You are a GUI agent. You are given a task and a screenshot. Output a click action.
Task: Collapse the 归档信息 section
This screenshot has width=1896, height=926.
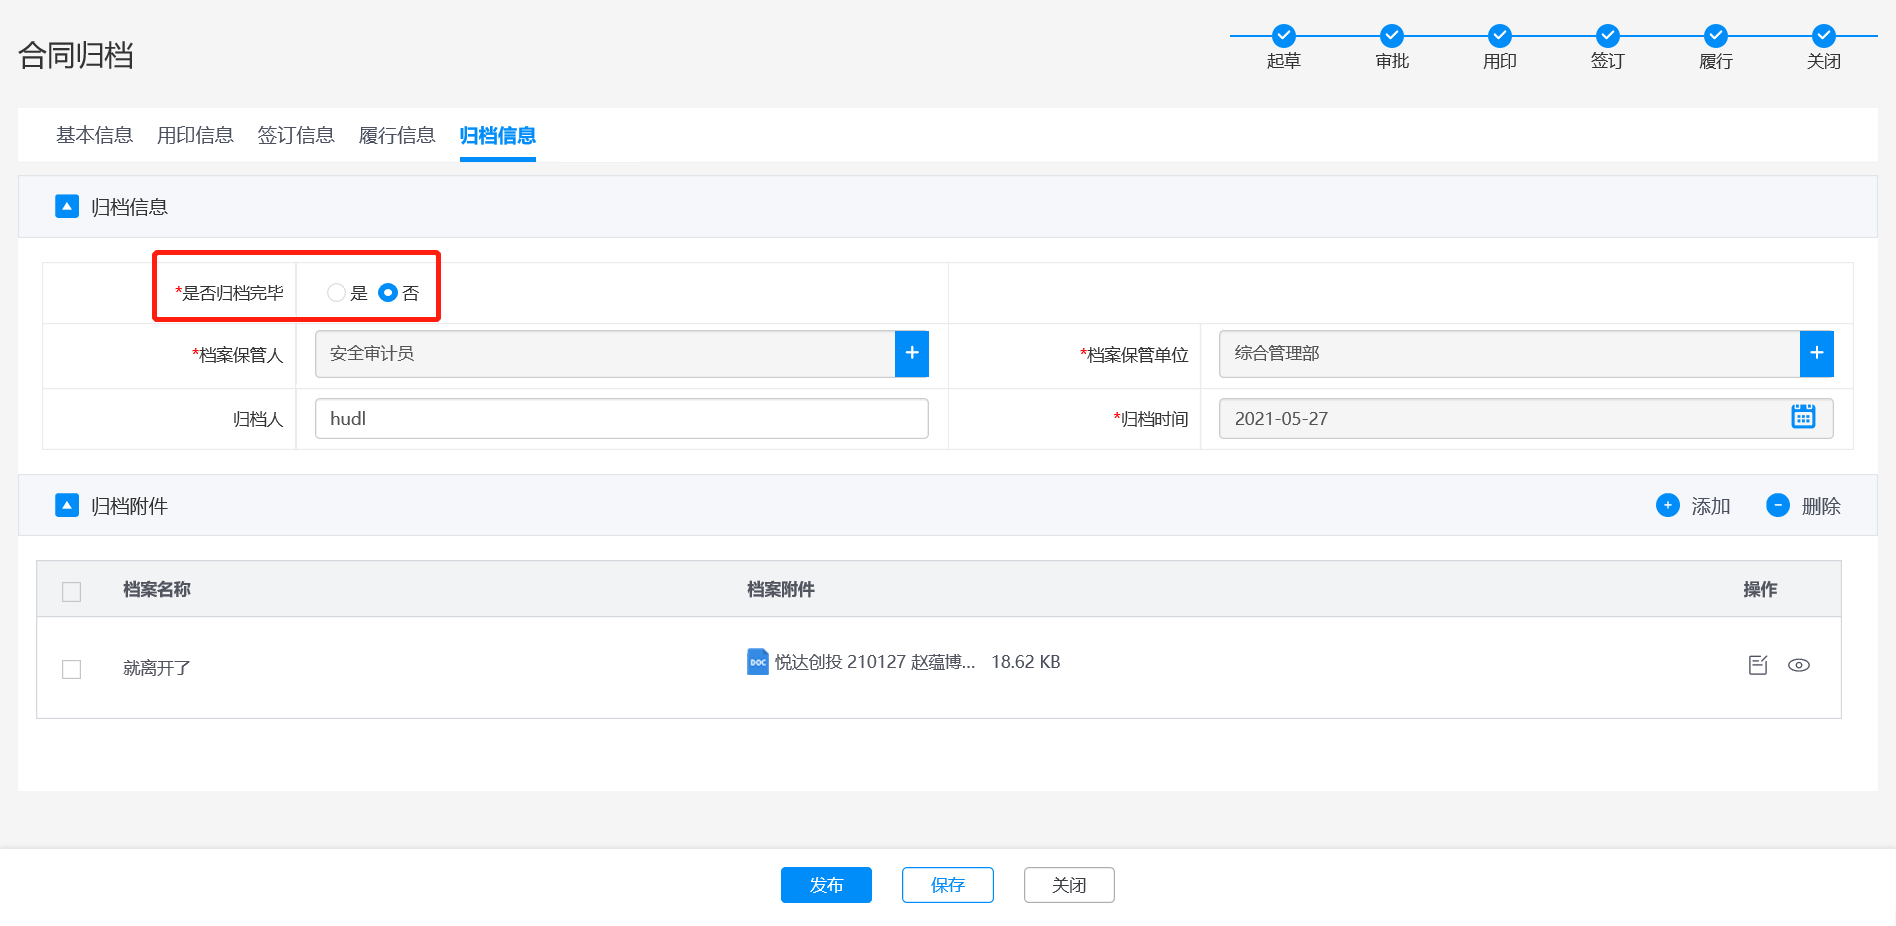[67, 206]
